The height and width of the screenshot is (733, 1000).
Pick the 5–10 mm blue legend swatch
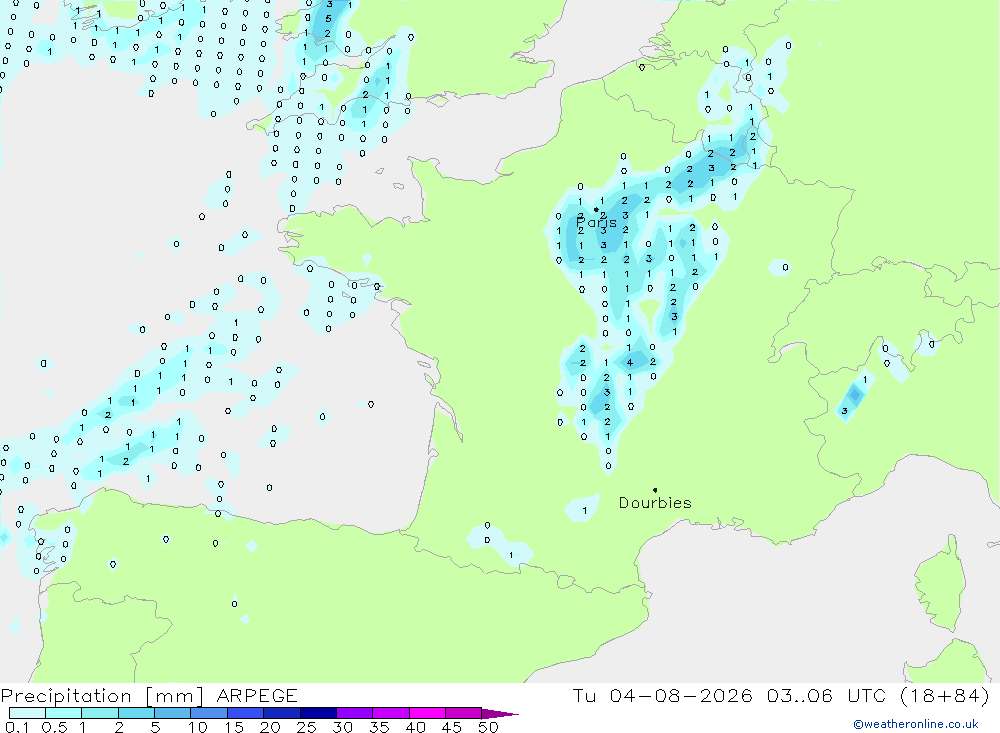click(173, 713)
